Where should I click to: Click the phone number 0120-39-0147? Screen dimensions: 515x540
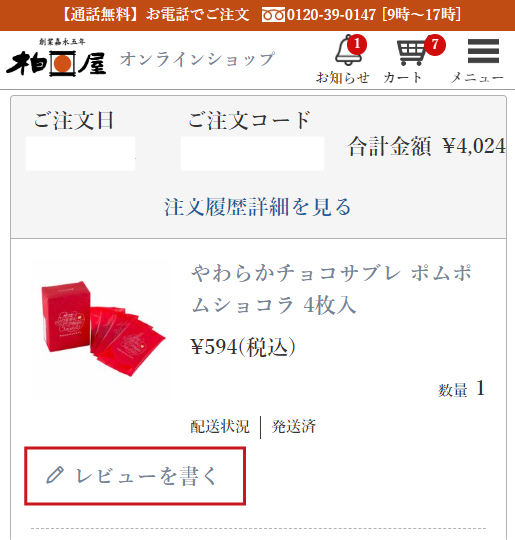(x=331, y=15)
